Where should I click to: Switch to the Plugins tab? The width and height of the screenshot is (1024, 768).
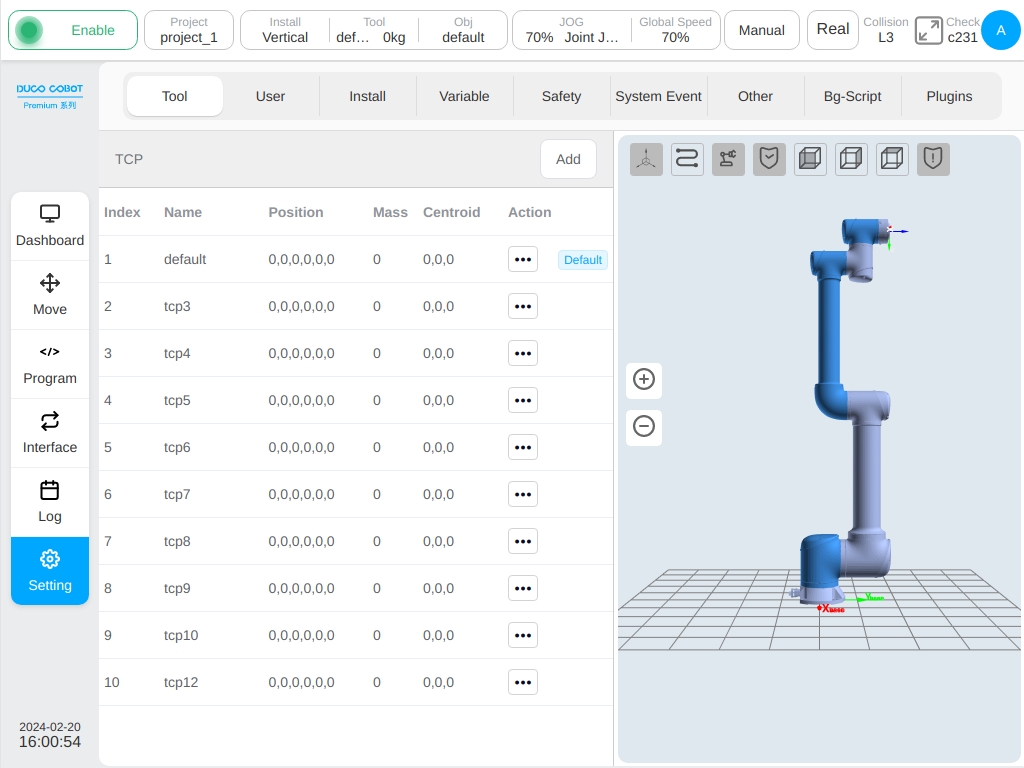949,96
